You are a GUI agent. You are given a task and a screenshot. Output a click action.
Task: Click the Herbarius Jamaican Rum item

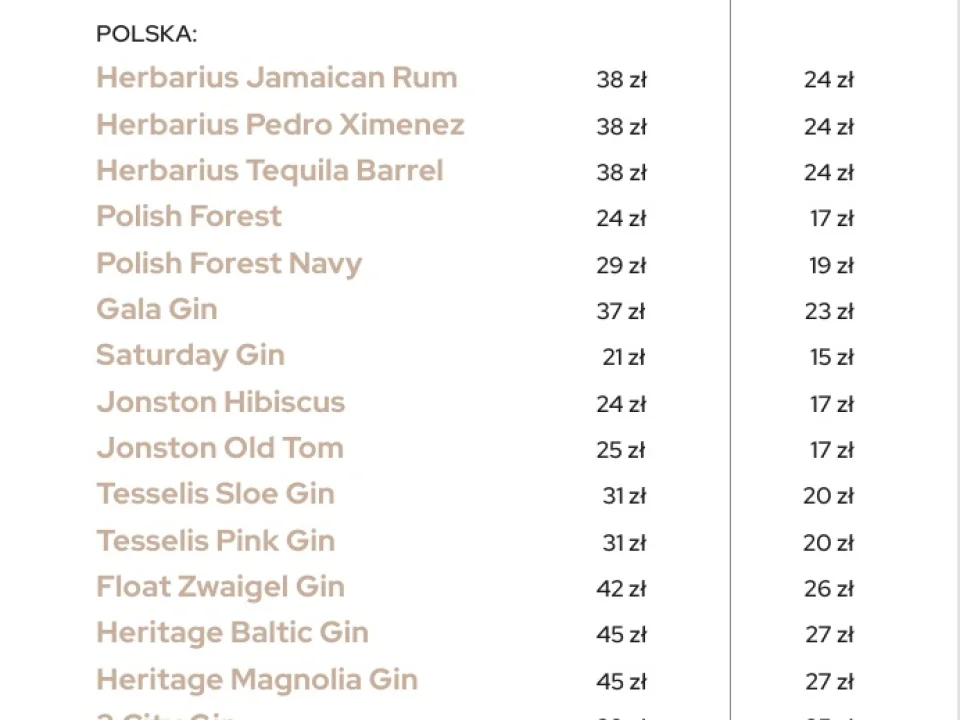pyautogui.click(x=277, y=78)
